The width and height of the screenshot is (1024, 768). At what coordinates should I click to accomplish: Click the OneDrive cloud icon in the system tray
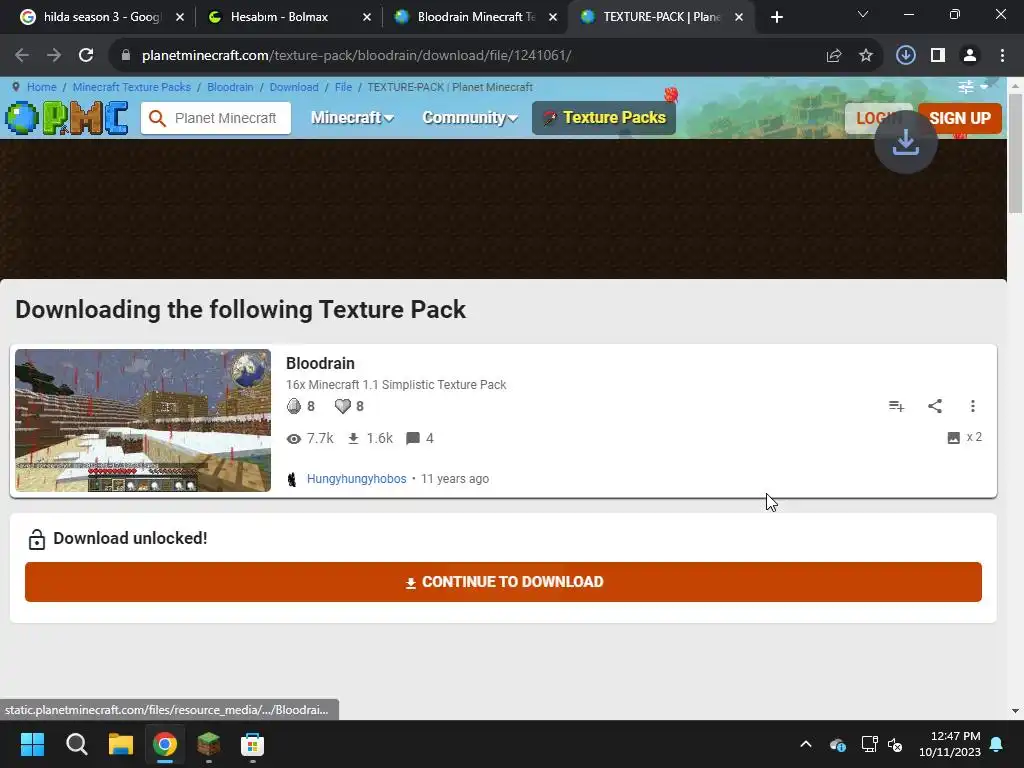pos(838,744)
